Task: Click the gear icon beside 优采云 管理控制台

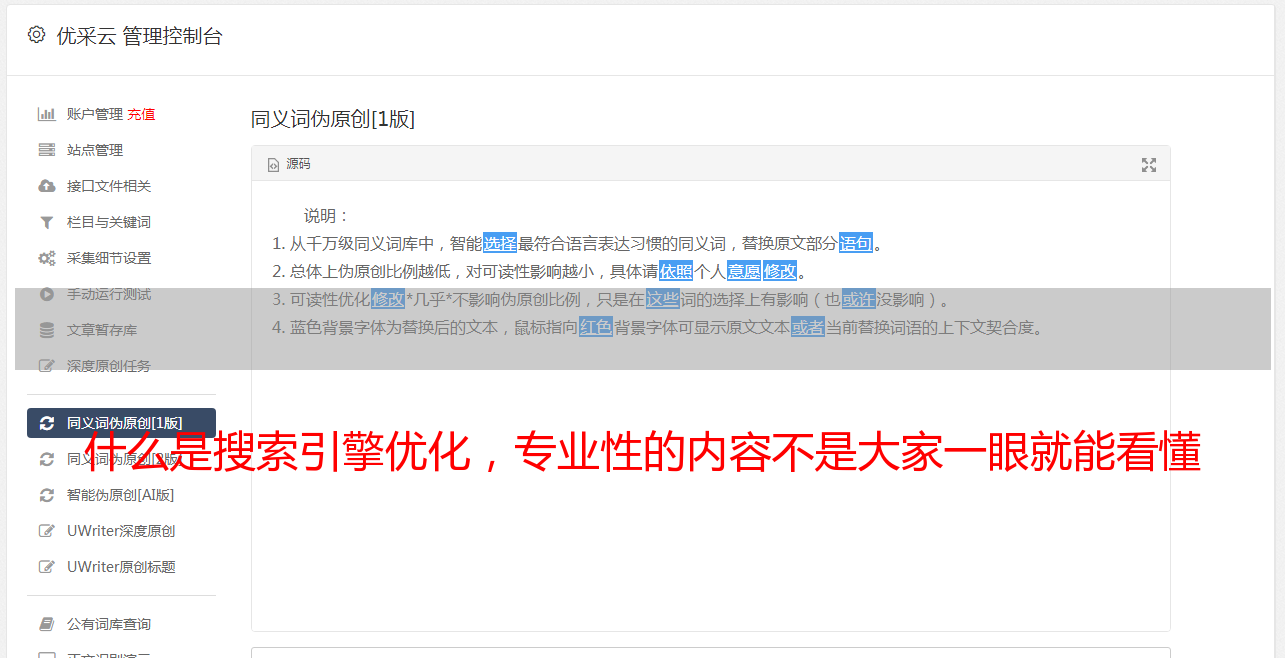Action: 37,35
